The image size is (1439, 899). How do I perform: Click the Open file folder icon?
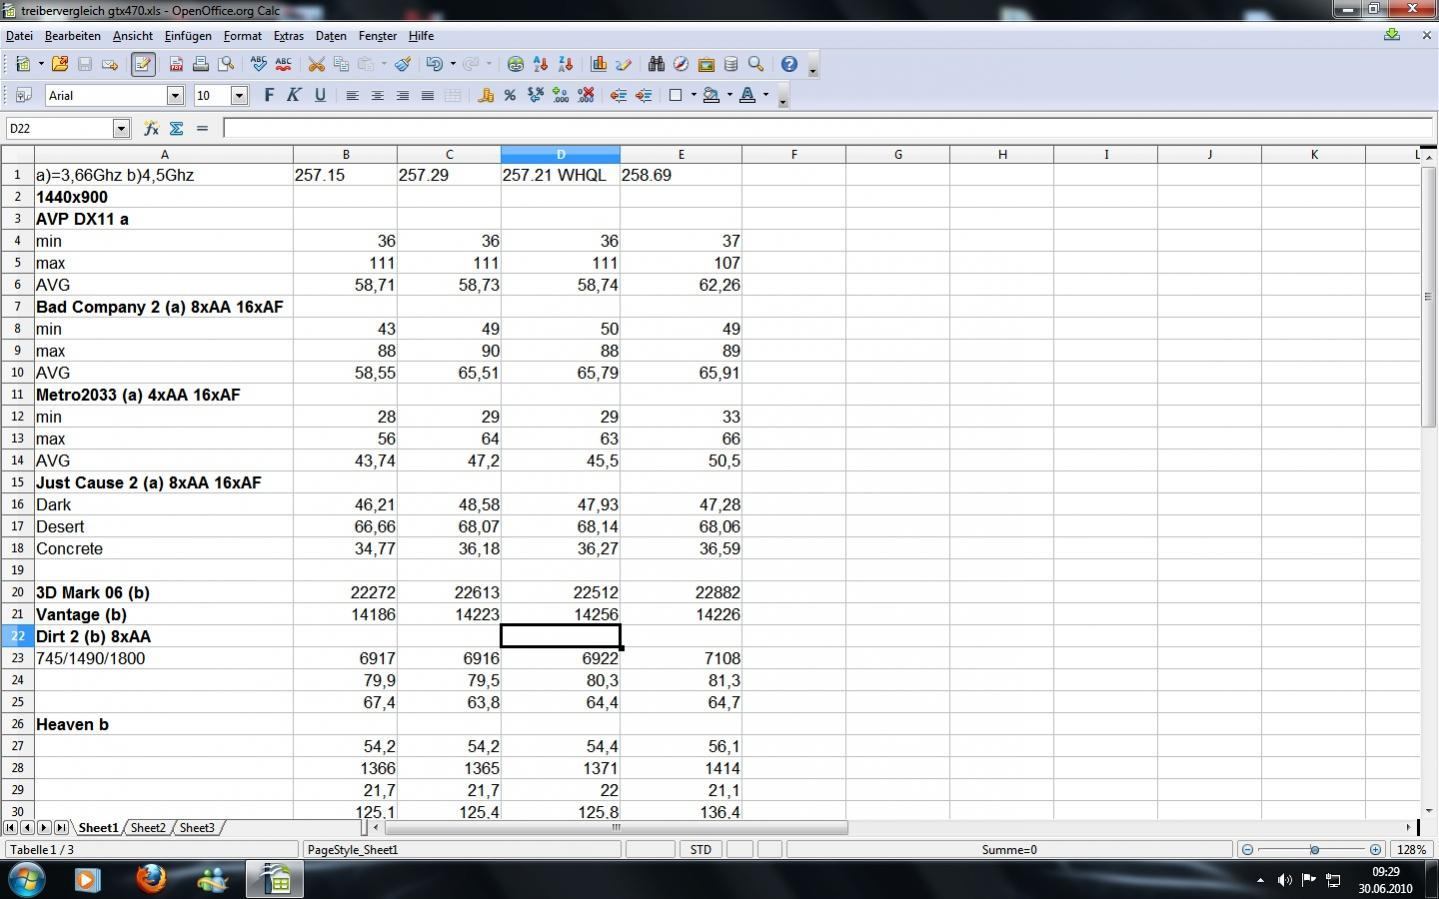tap(59, 64)
